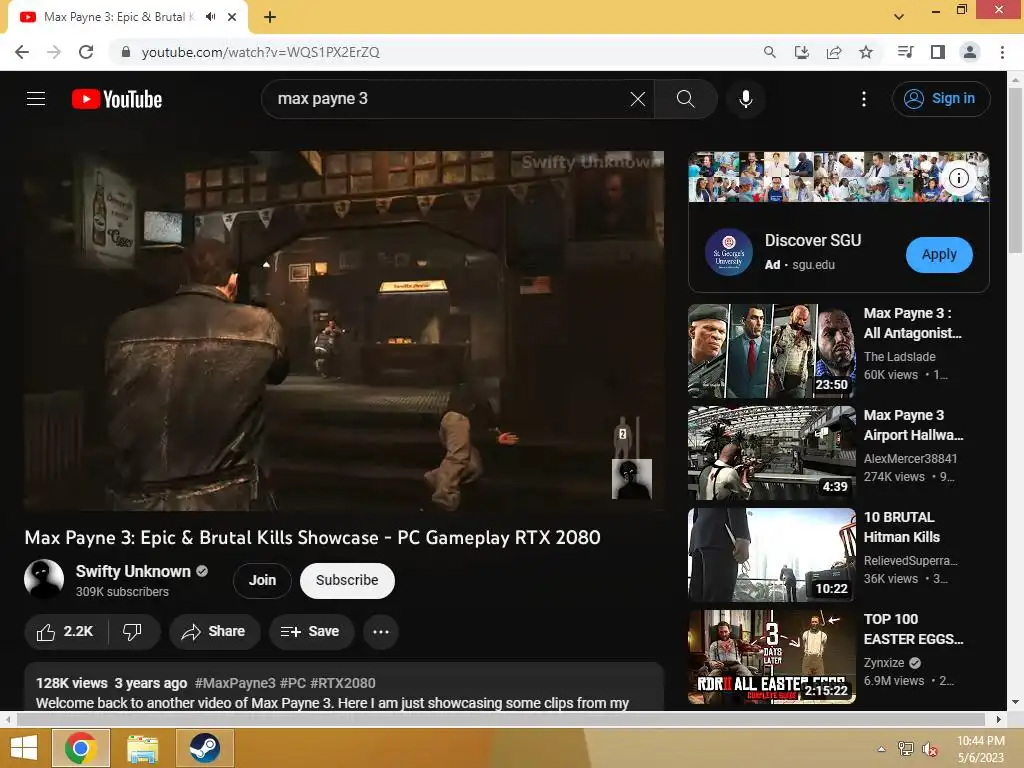Open a new browser tab
The image size is (1024, 768).
coord(270,17)
